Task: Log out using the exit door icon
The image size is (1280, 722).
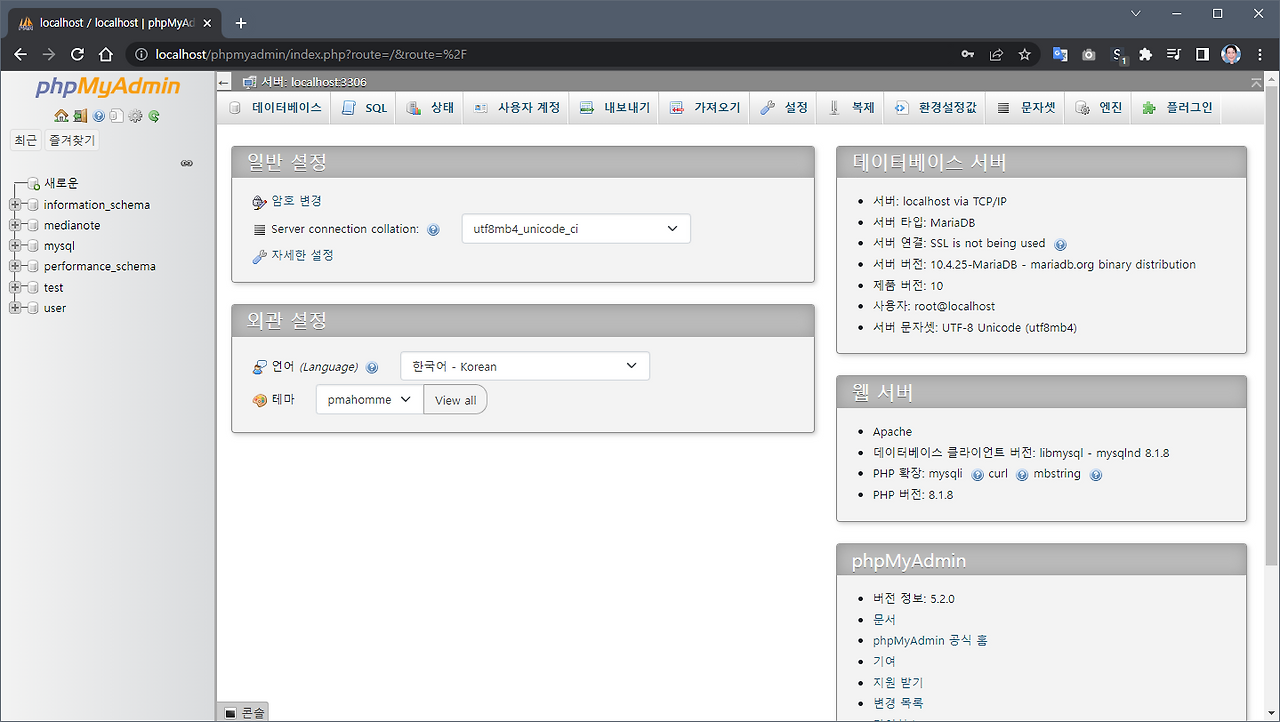Action: 79,116
